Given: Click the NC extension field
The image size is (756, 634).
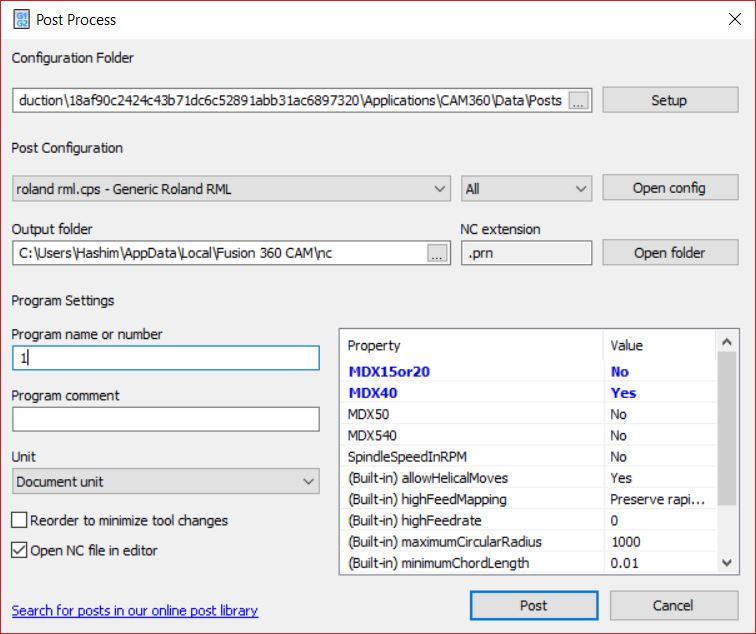Looking at the screenshot, I should click(x=526, y=253).
